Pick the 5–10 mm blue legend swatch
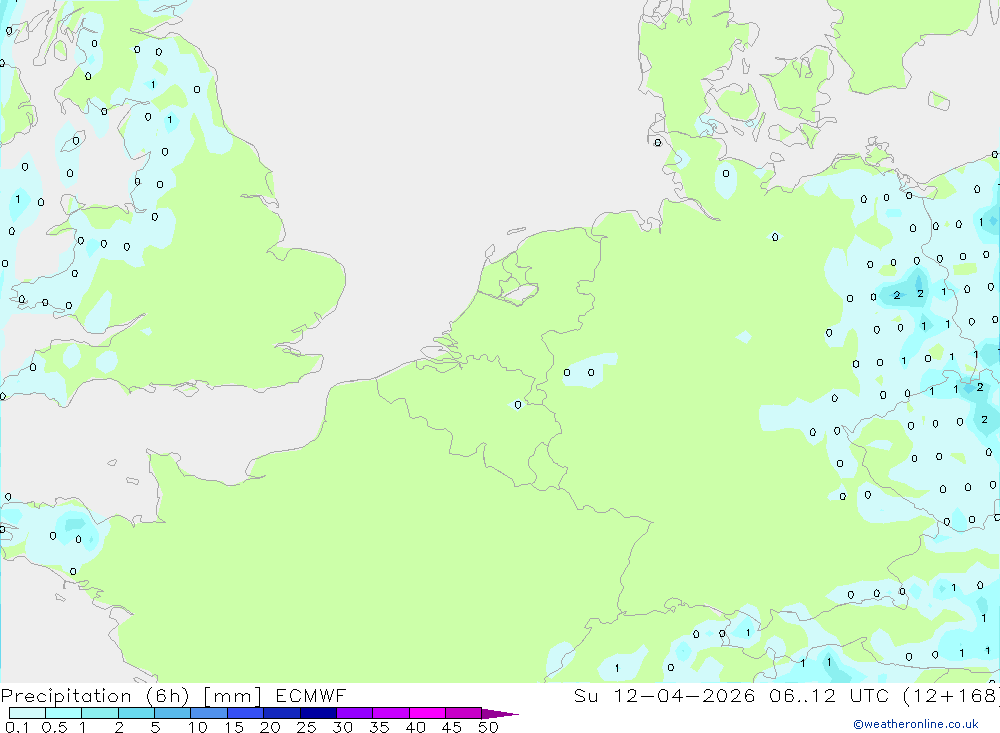 [x=173, y=713]
